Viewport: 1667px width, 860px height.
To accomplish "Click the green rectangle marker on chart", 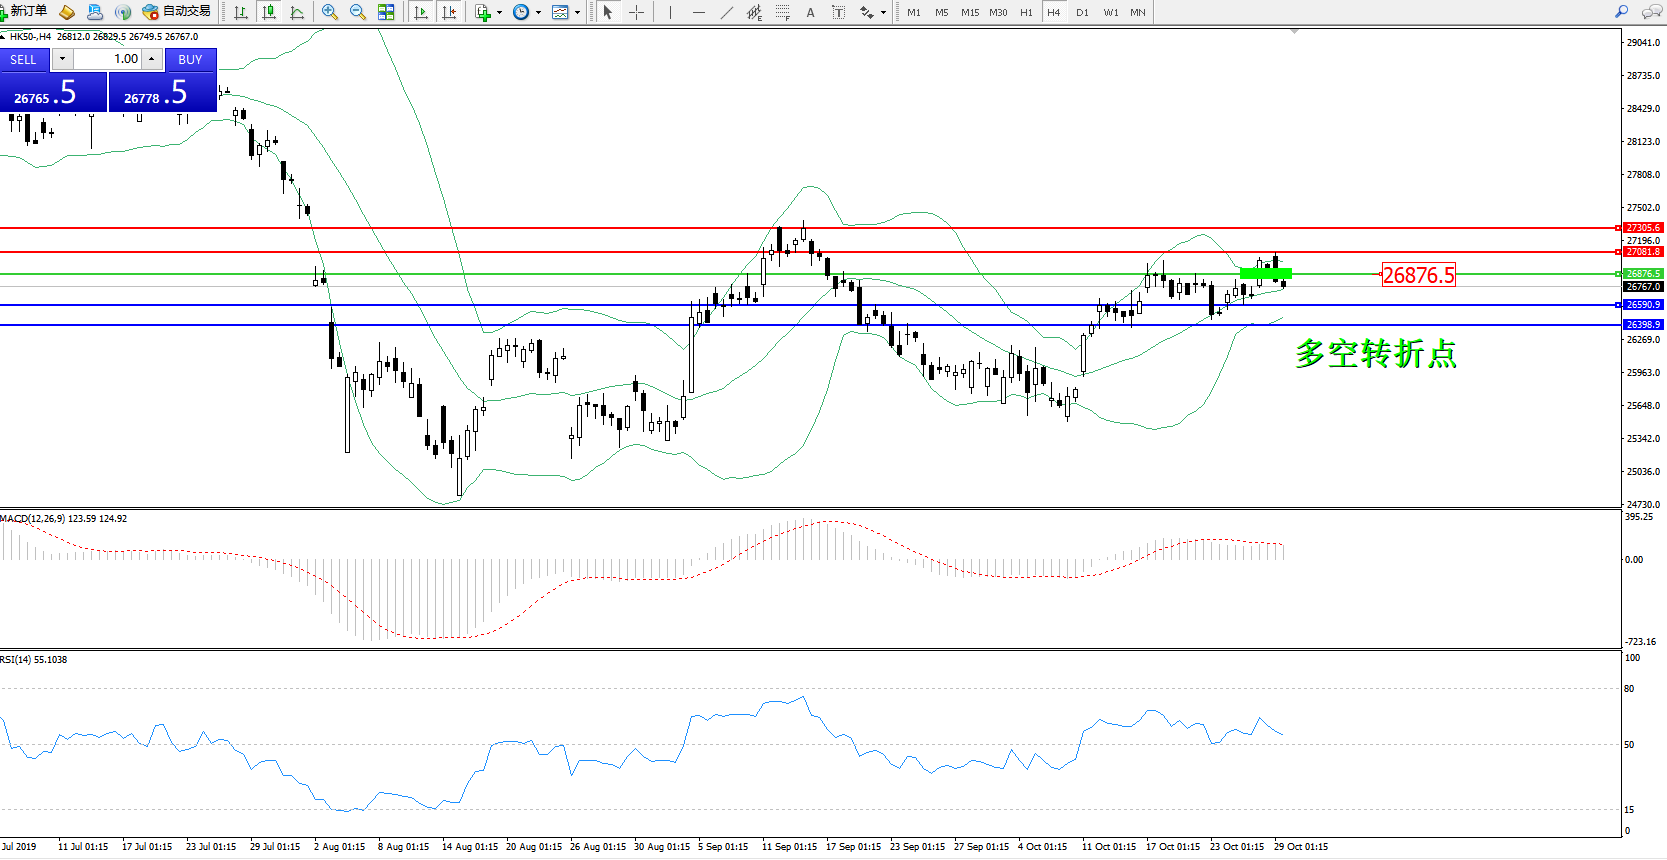I will pos(1265,273).
